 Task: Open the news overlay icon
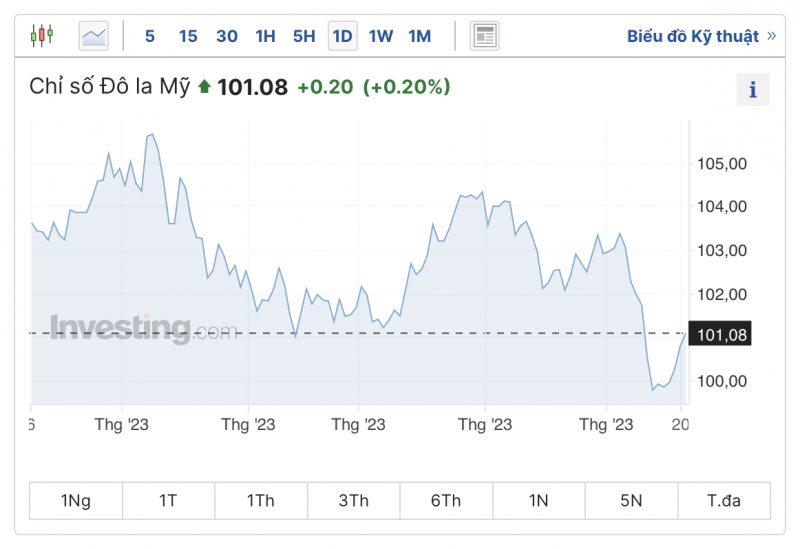485,37
